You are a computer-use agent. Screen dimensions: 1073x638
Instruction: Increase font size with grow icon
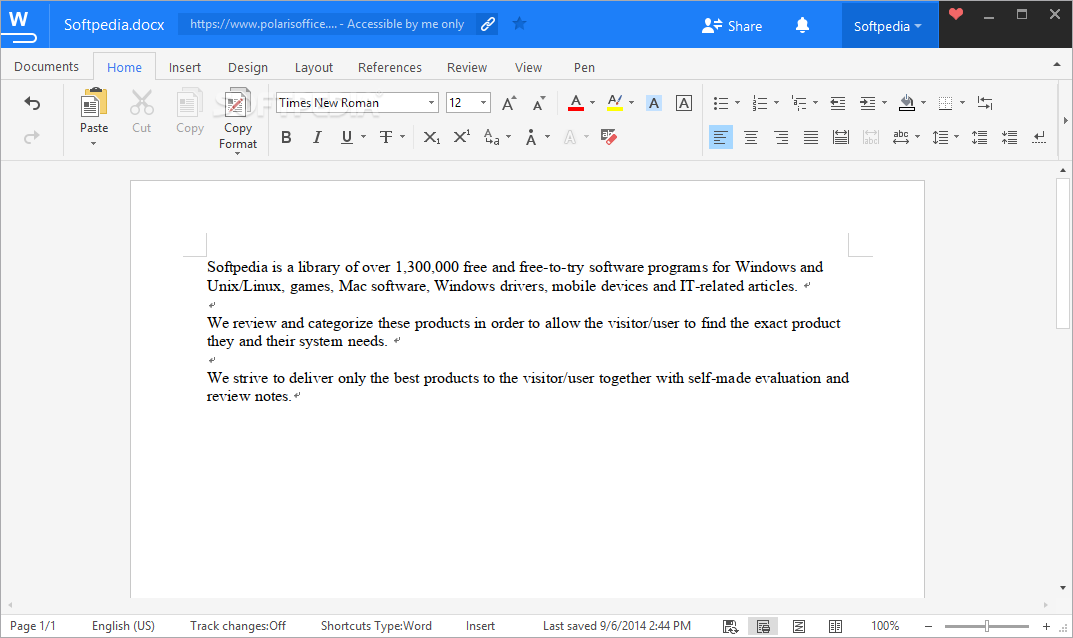(509, 103)
